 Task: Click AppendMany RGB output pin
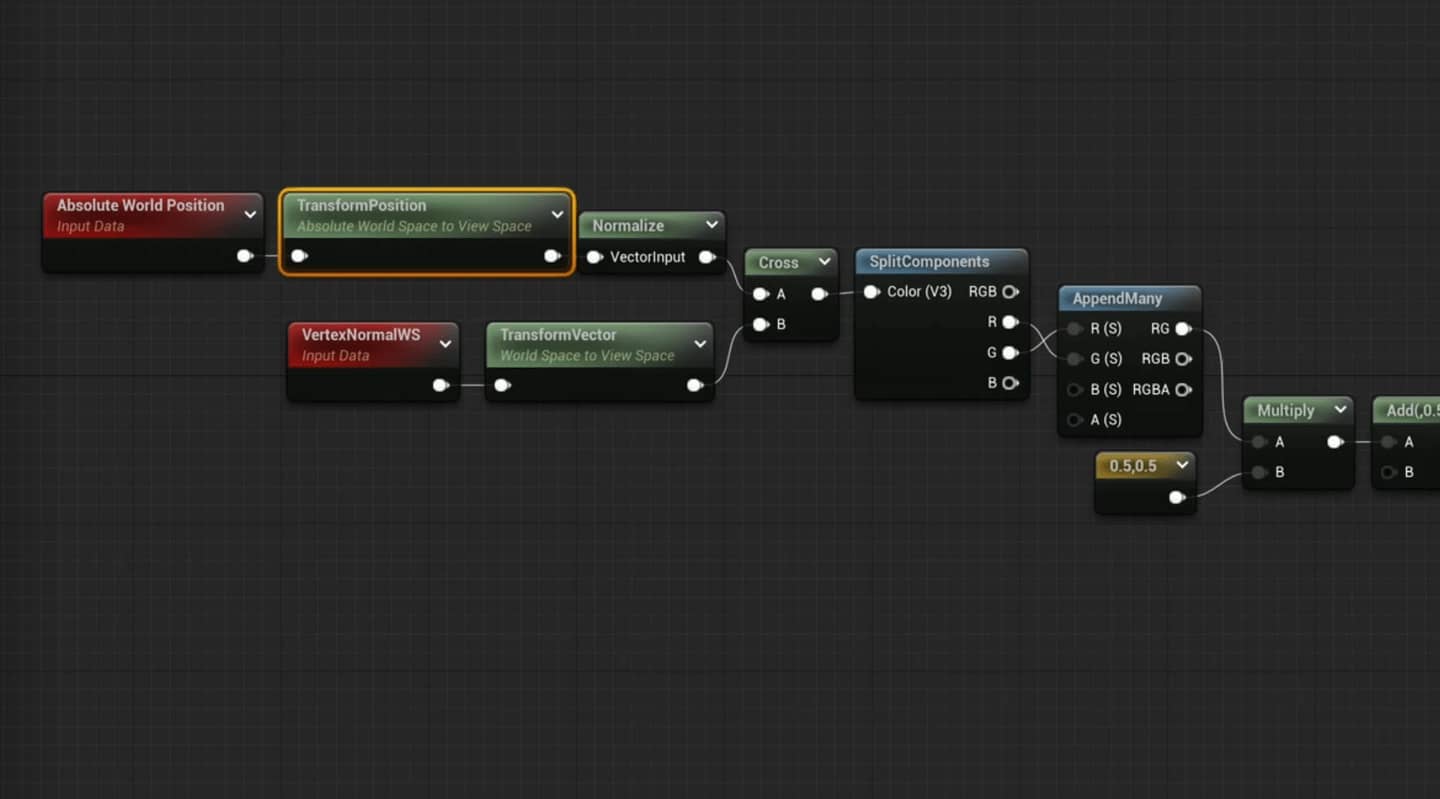pyautogui.click(x=1183, y=358)
